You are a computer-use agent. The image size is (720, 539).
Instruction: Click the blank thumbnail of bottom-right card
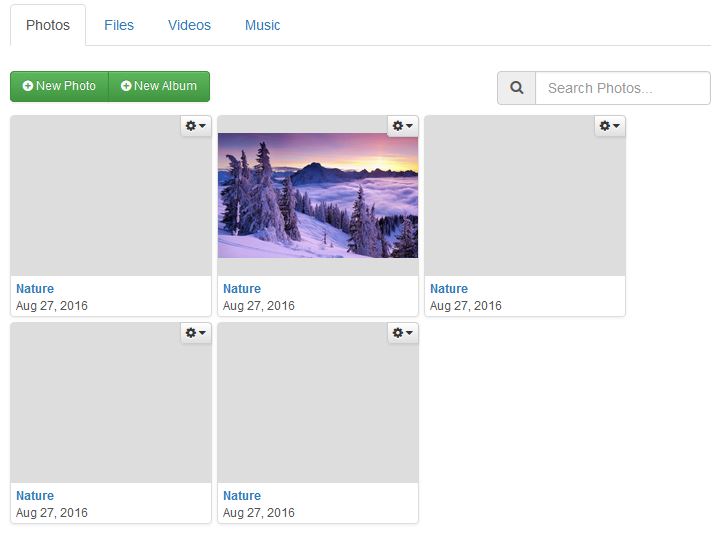pyautogui.click(x=318, y=403)
